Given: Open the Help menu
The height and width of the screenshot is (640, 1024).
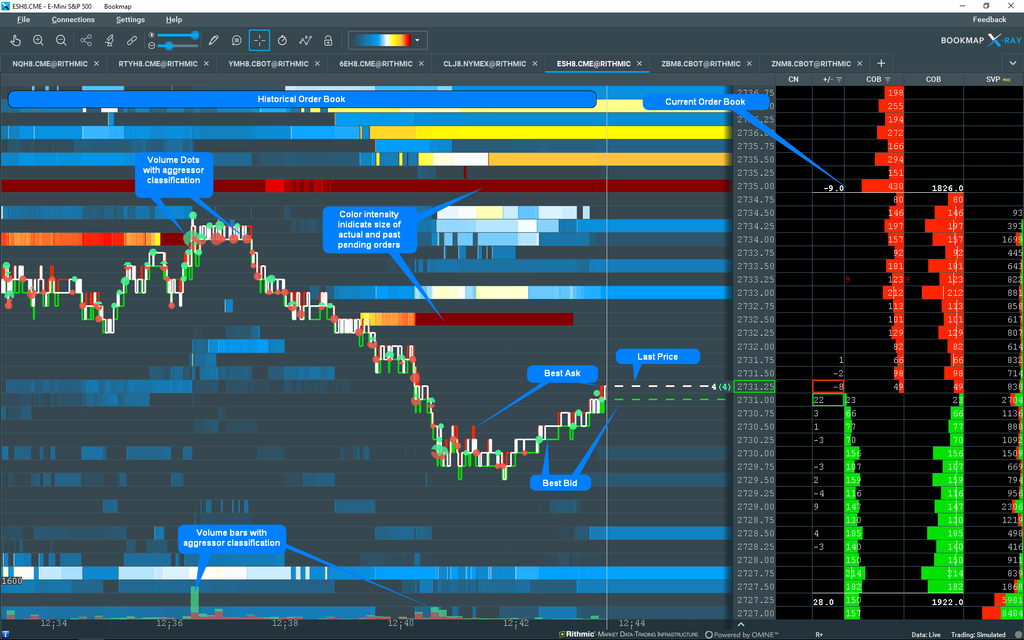Looking at the screenshot, I should tap(174, 20).
